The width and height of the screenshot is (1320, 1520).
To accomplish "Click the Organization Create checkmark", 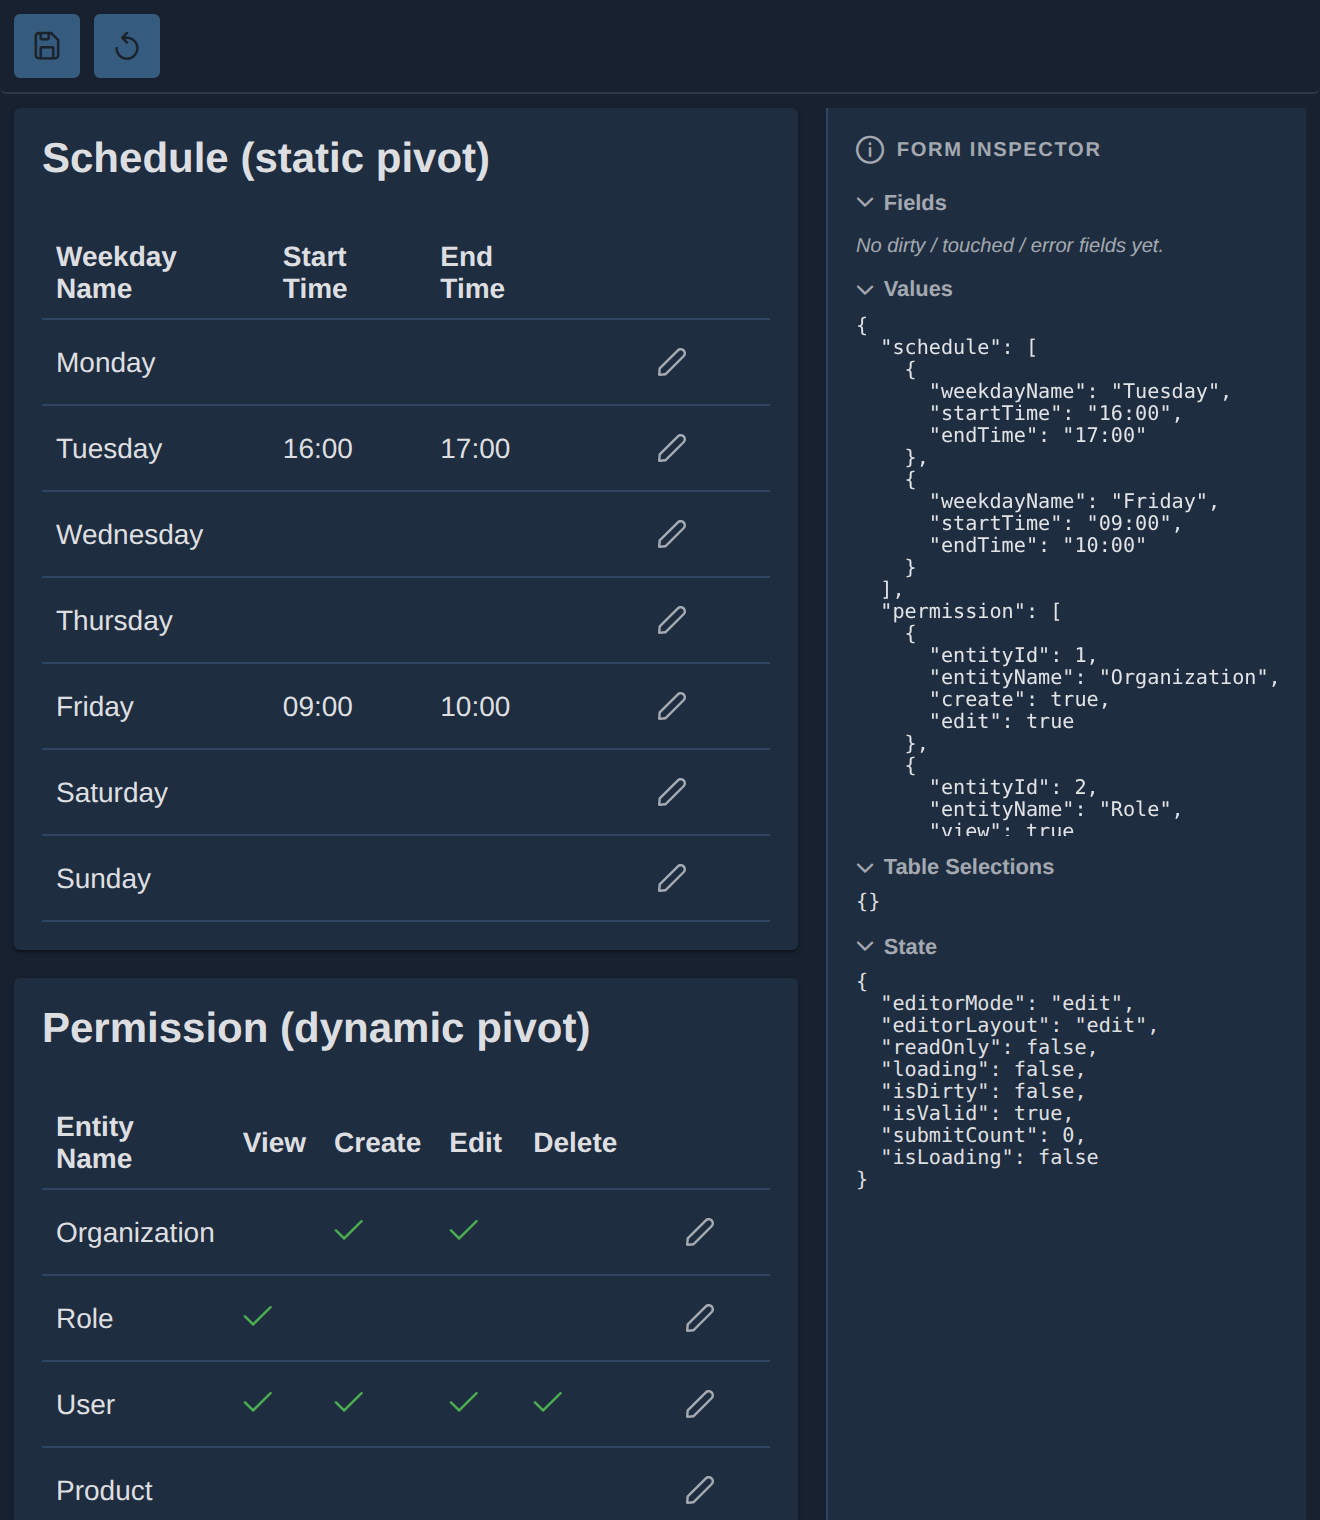I will (349, 1230).
